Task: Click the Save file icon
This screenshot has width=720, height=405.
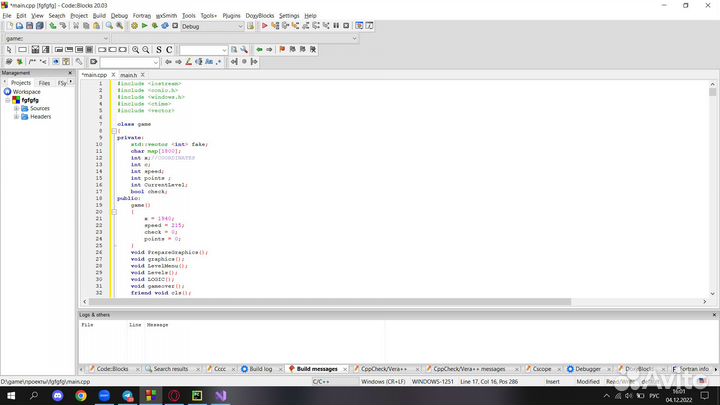Action: (x=30, y=26)
